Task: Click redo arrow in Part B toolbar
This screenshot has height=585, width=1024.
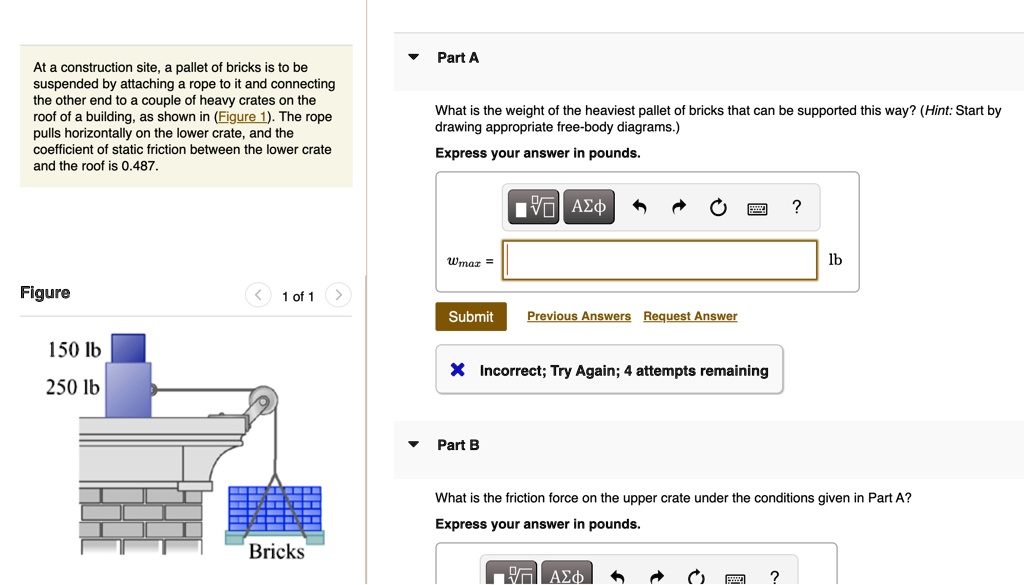Action: click(657, 577)
